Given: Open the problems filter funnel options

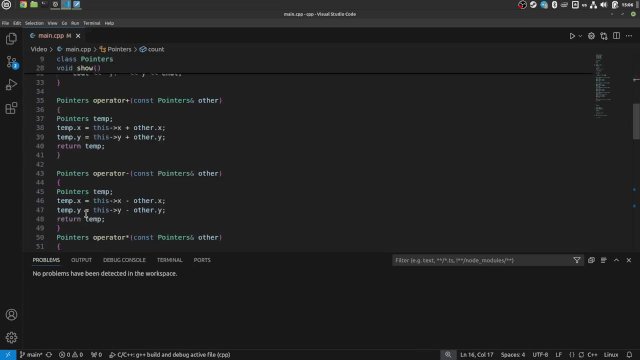Looking at the screenshot, I should click(x=577, y=260).
